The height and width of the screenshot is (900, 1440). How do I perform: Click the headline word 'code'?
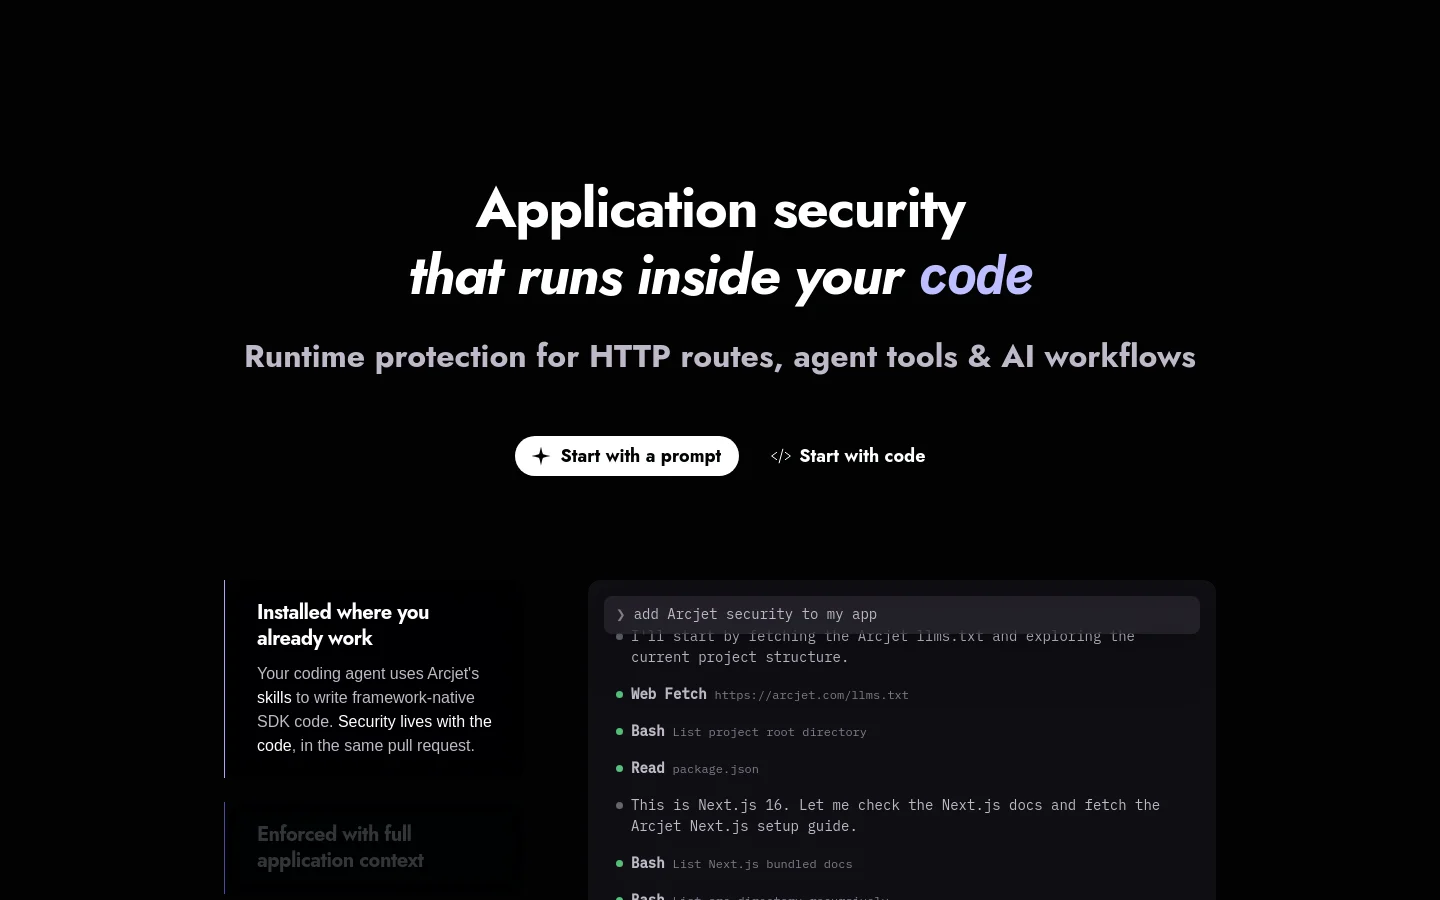(x=976, y=276)
